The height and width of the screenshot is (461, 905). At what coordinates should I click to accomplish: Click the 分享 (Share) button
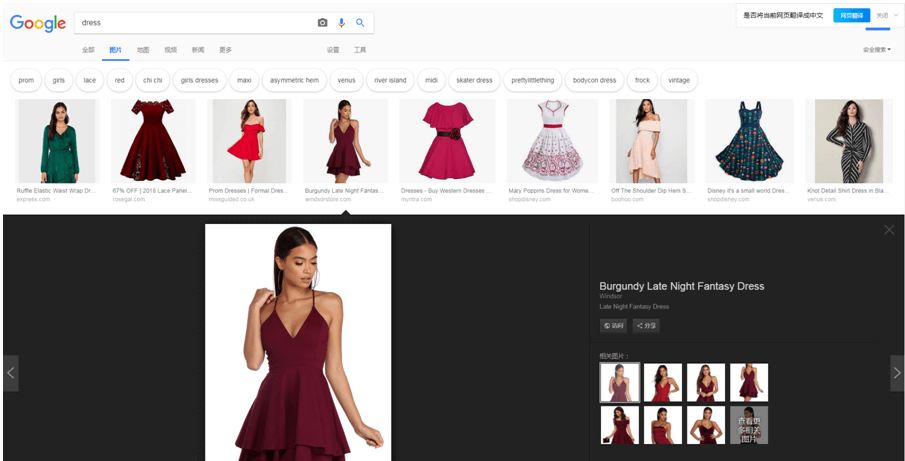click(646, 326)
